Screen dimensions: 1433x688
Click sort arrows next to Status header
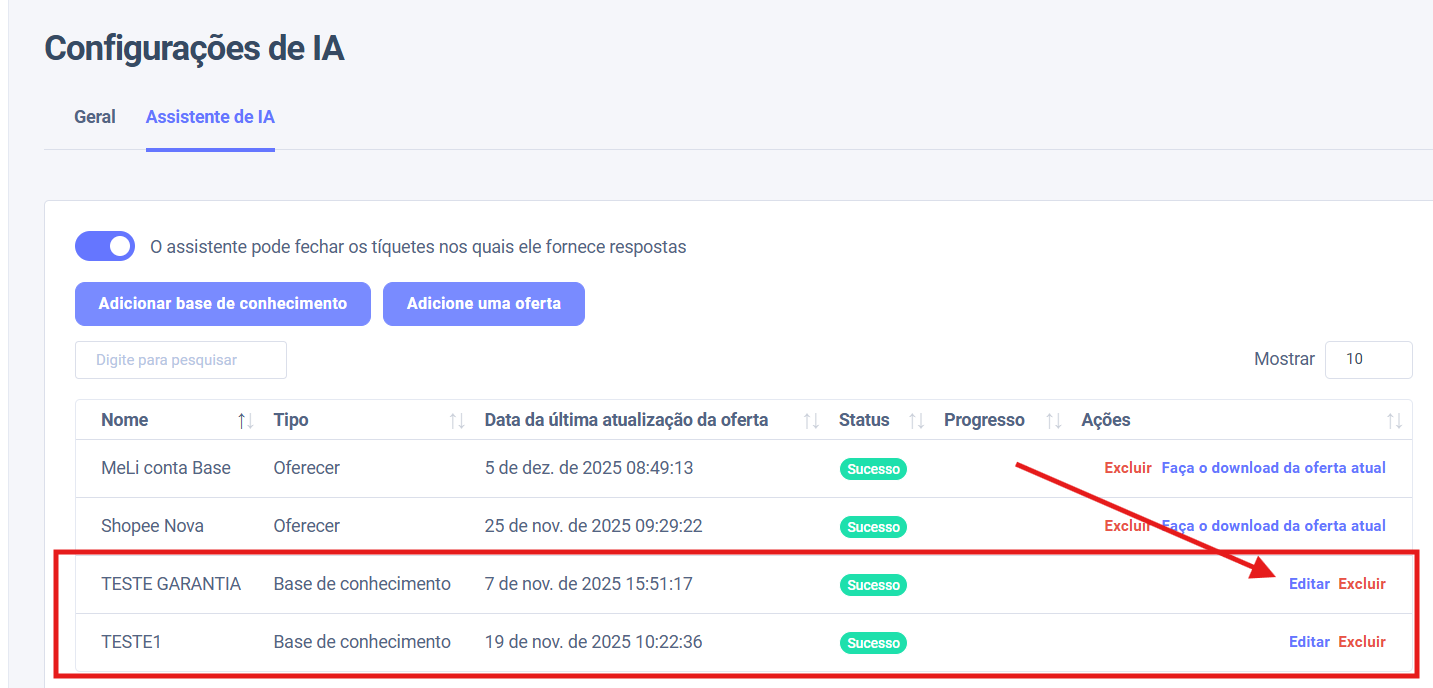pos(916,421)
